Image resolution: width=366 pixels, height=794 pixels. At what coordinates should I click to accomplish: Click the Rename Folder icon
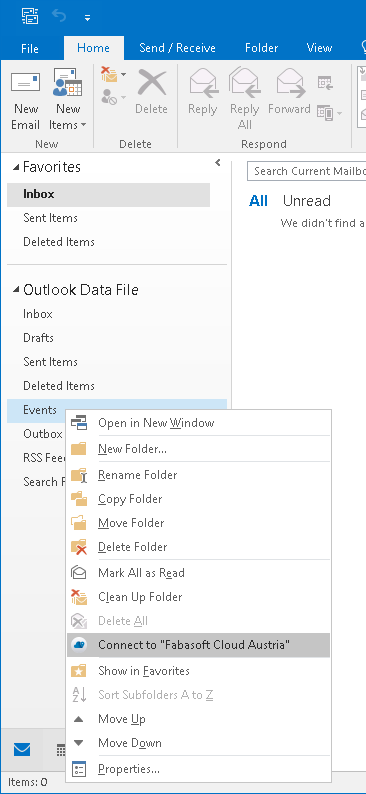pos(79,475)
